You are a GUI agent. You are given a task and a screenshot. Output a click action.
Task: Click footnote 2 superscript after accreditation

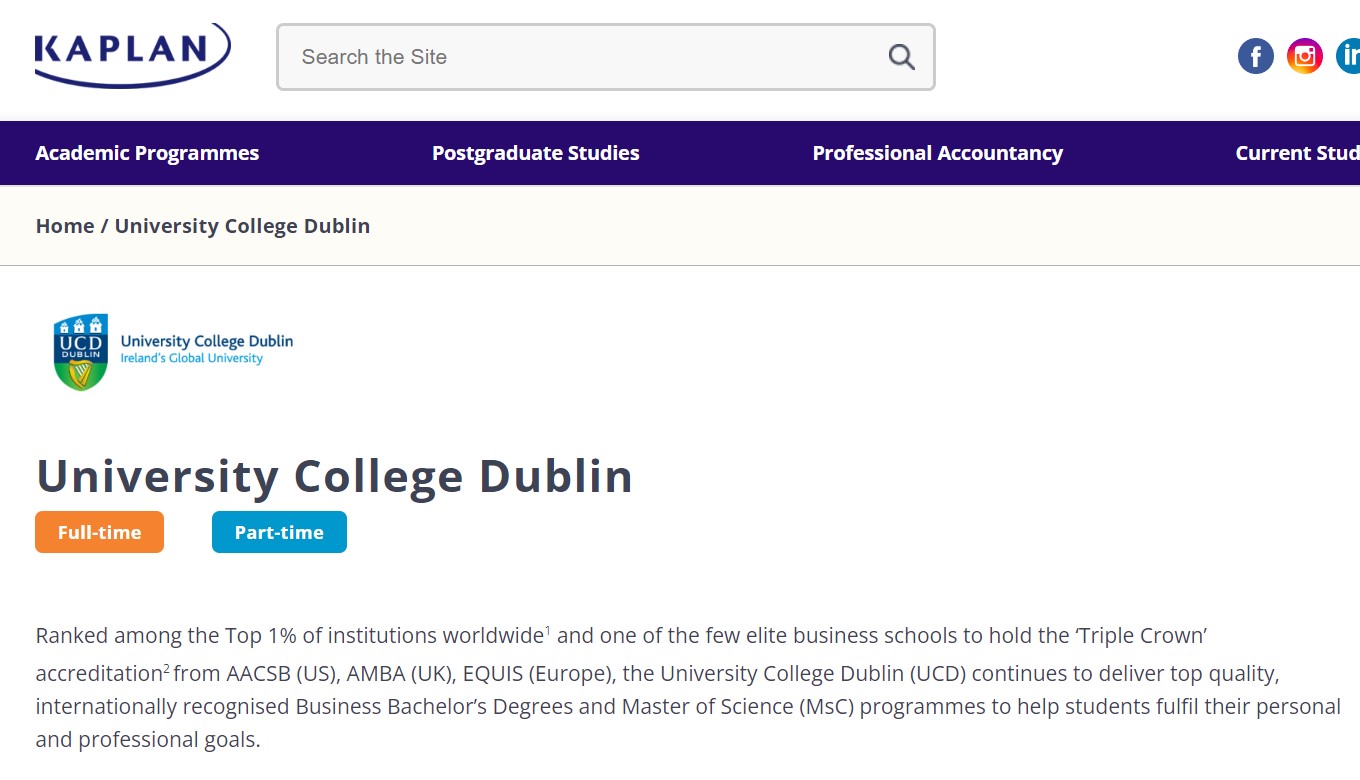[167, 666]
